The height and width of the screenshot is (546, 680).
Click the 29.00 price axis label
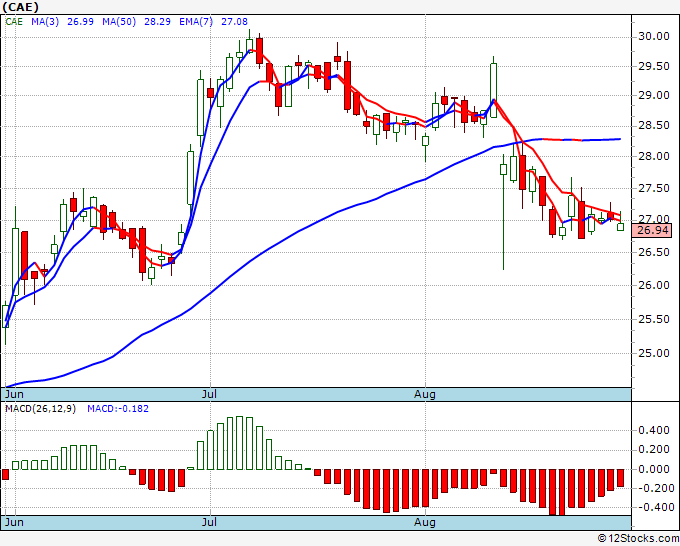[654, 95]
